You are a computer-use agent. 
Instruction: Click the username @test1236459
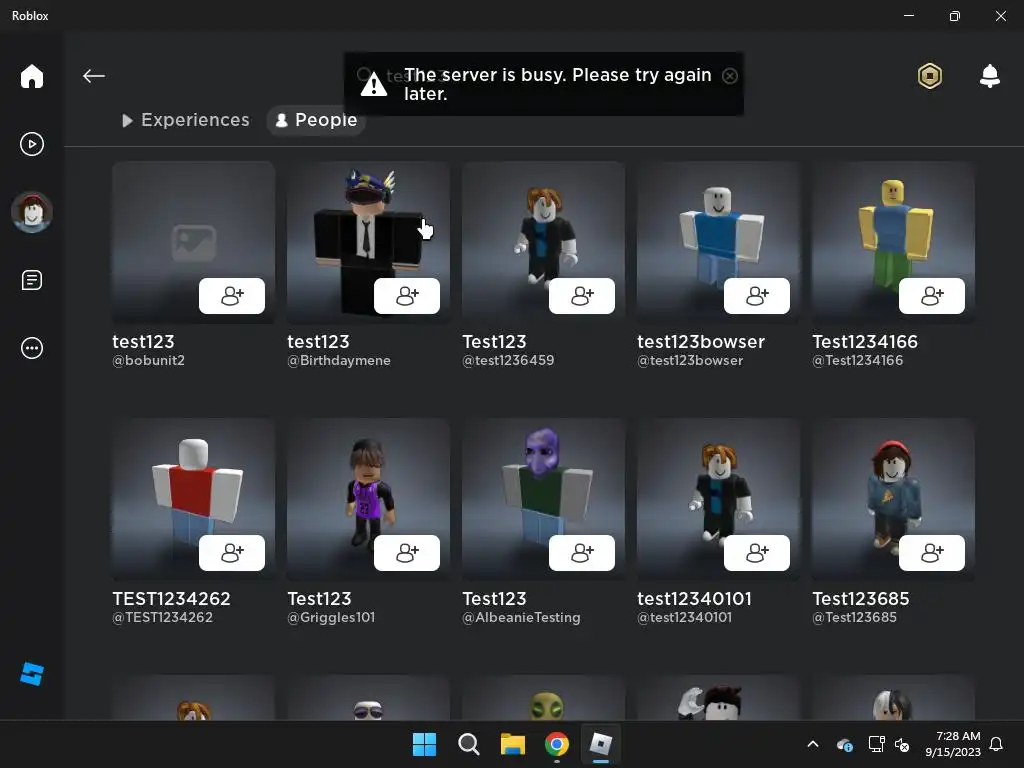click(x=508, y=360)
